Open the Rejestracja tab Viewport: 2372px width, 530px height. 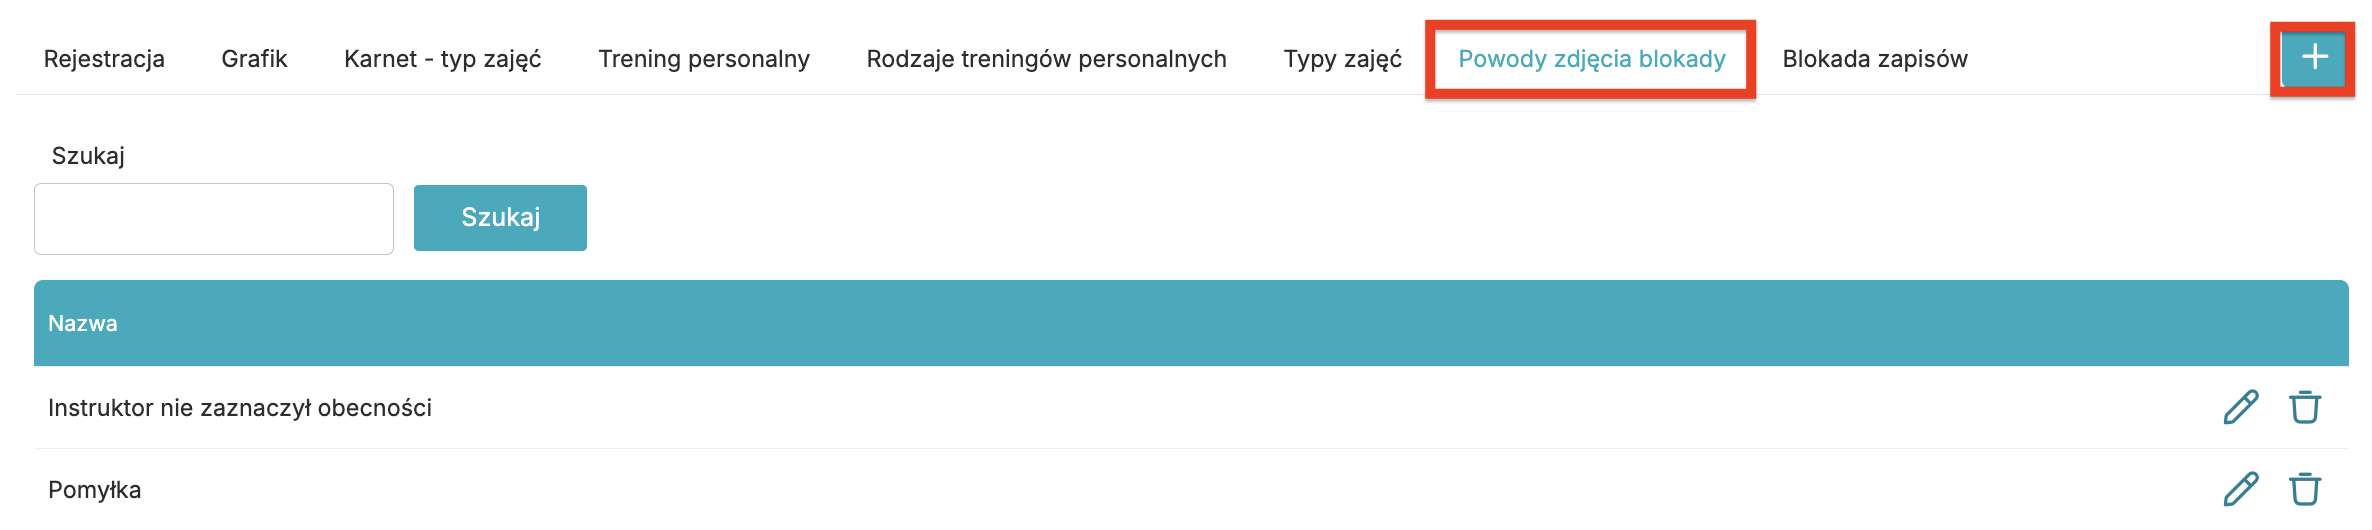[x=104, y=59]
